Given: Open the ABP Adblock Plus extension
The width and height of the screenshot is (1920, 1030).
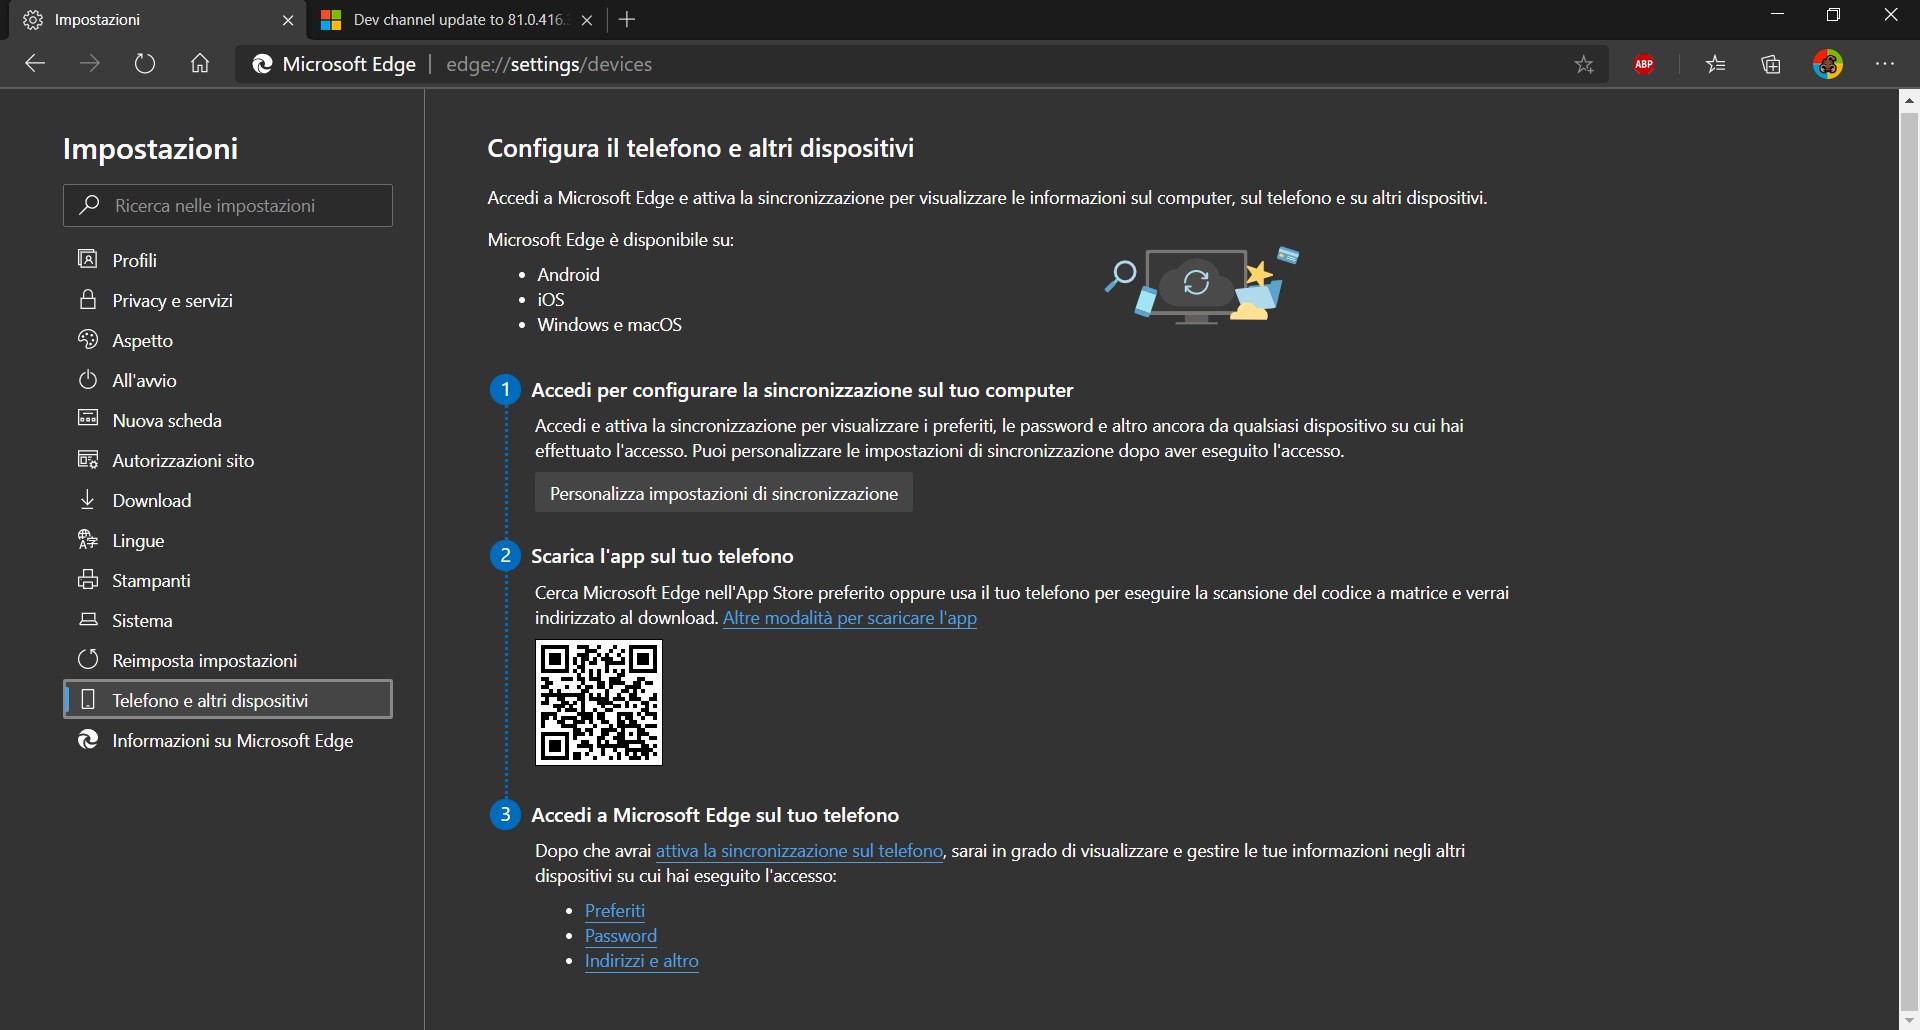Looking at the screenshot, I should (x=1644, y=64).
